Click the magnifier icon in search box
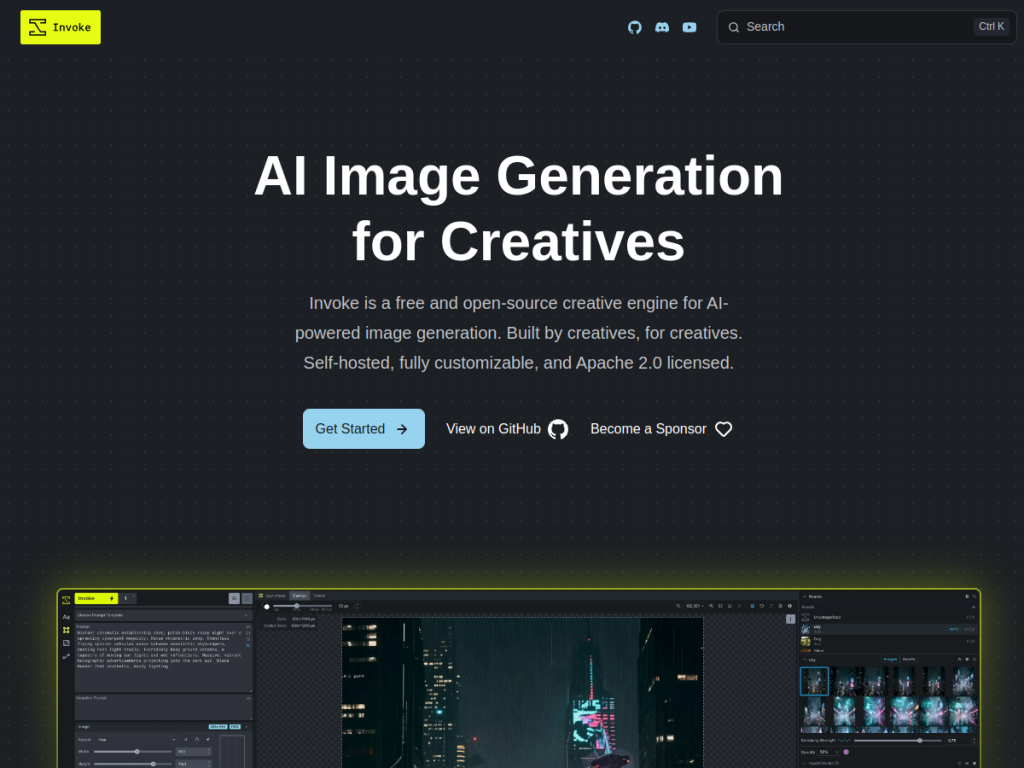The width and height of the screenshot is (1024, 768). [x=734, y=27]
